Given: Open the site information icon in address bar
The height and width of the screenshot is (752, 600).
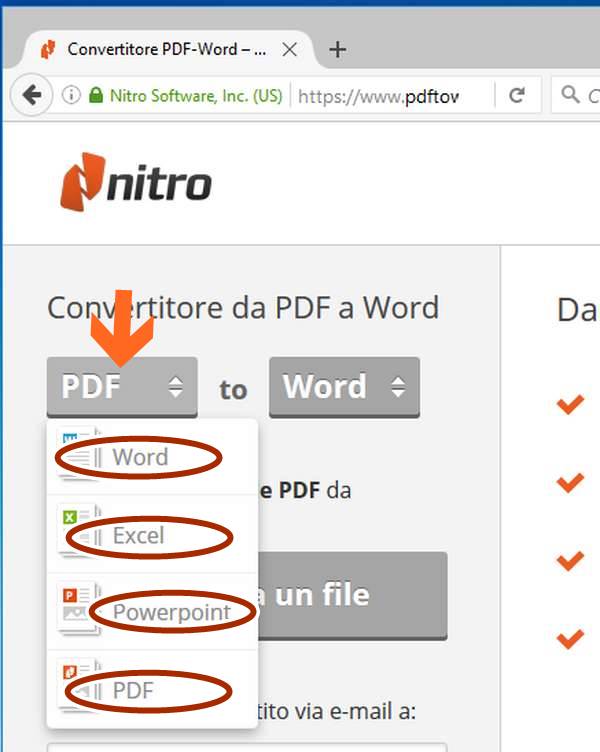Looking at the screenshot, I should tap(71, 95).
